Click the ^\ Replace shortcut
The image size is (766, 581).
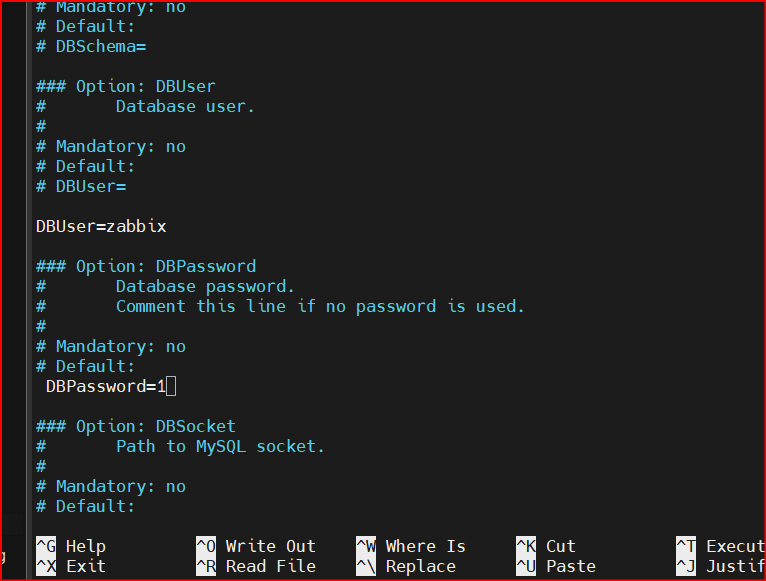406,566
